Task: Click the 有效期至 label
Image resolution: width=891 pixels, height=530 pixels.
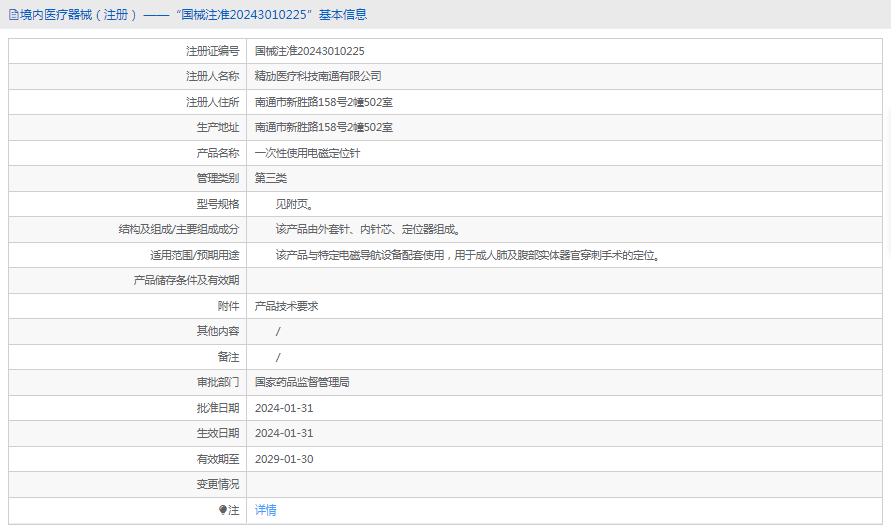Action: (218, 459)
